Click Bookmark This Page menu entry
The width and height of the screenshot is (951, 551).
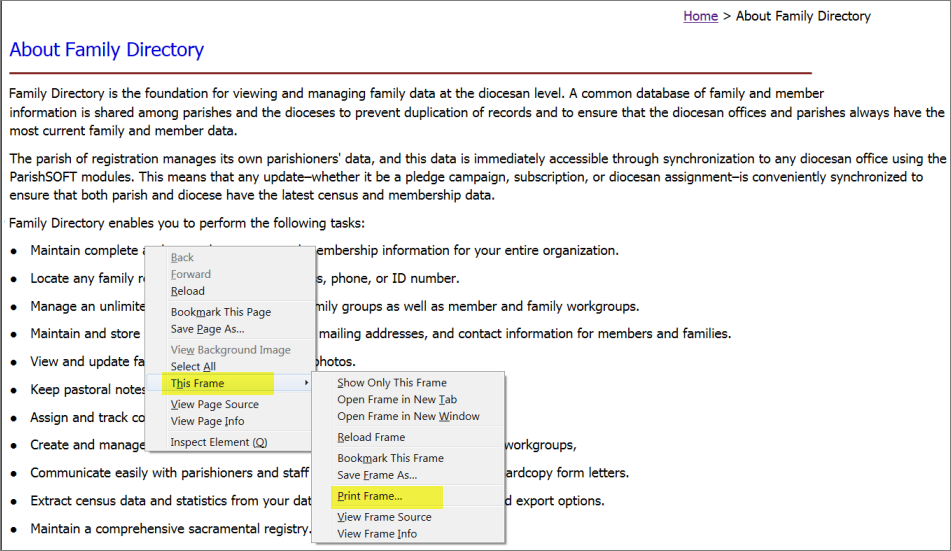coord(221,312)
